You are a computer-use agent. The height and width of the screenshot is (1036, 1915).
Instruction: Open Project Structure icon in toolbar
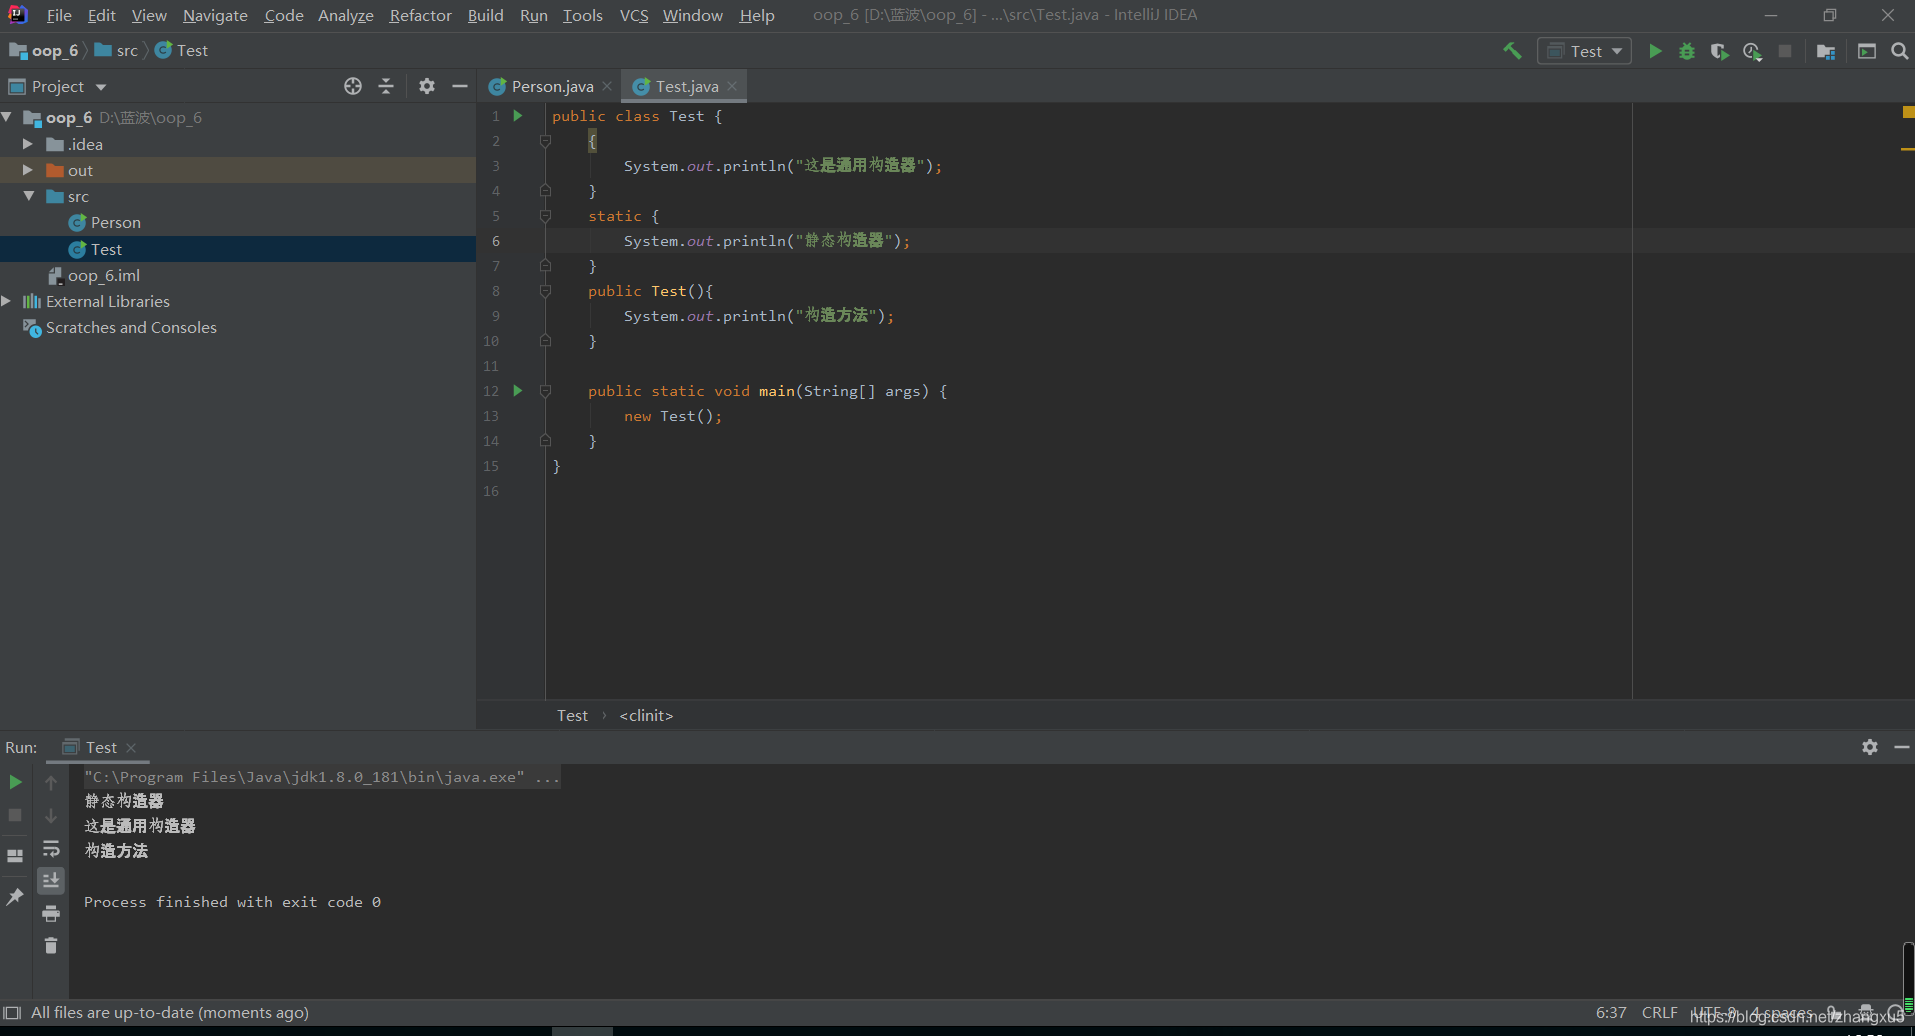(1826, 51)
